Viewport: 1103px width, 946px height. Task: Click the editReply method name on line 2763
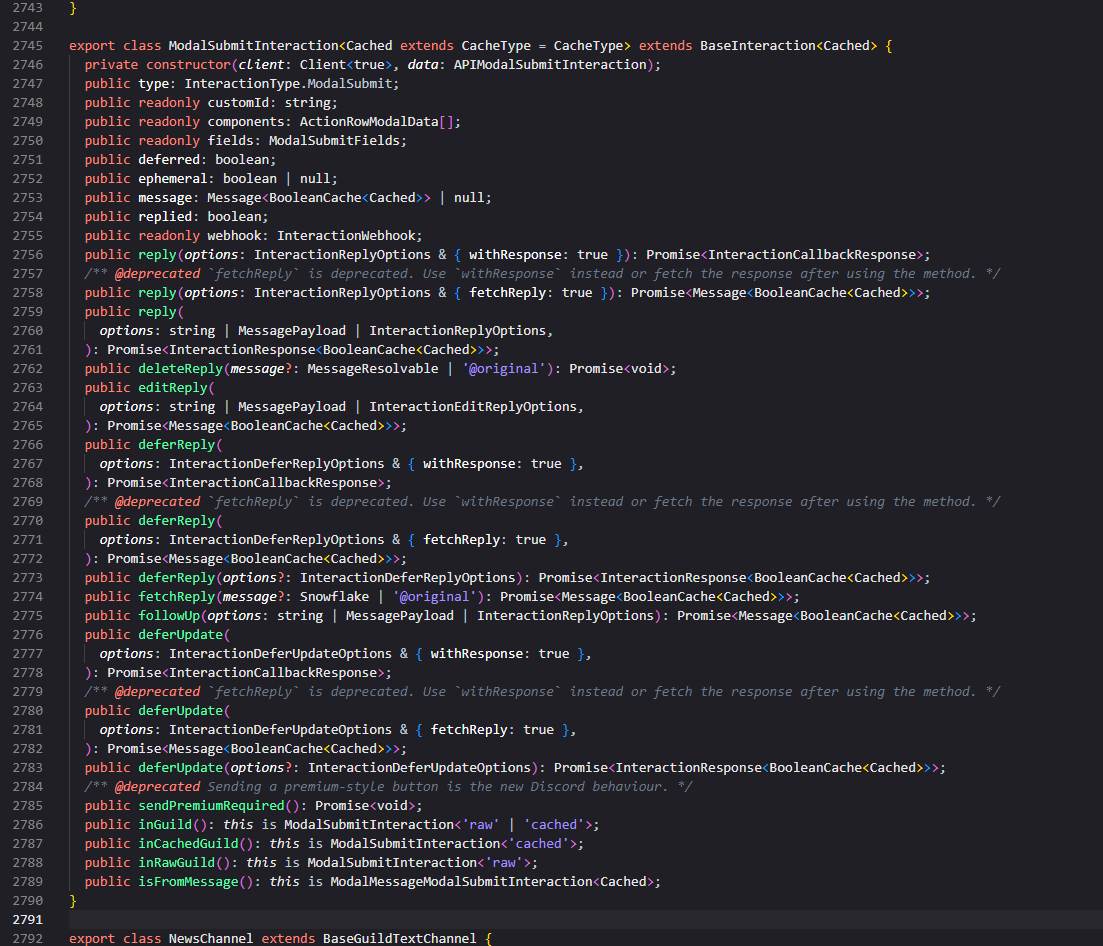pos(173,388)
